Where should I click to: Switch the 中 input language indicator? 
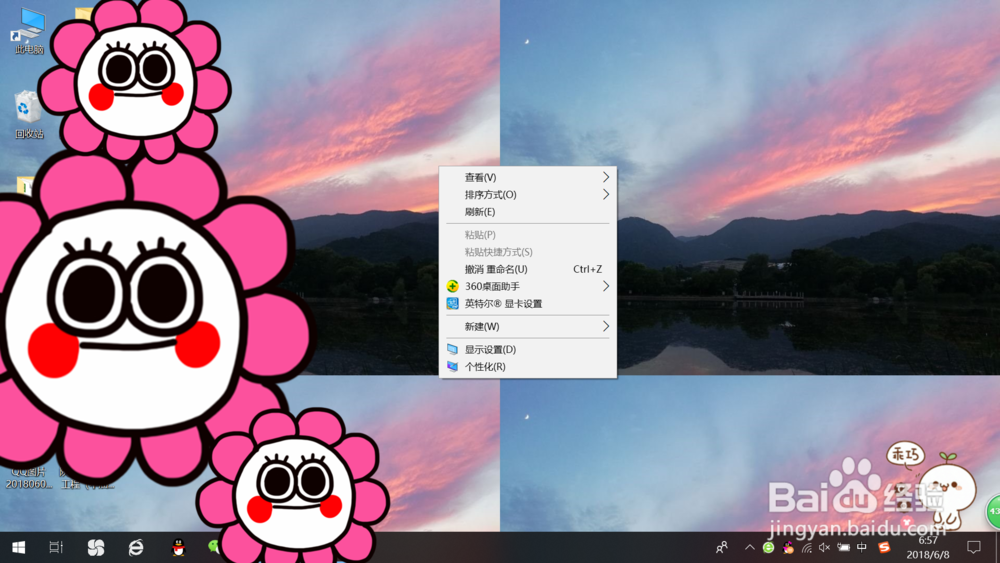point(862,547)
